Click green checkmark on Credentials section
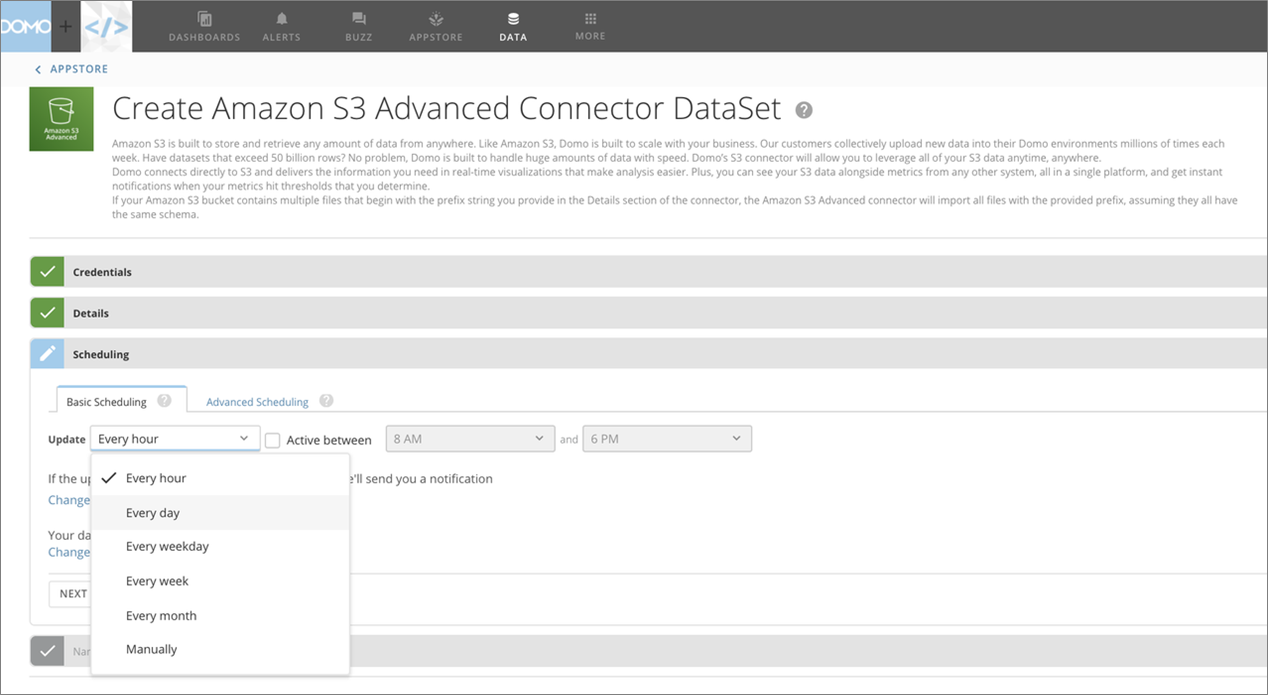 coord(47,272)
